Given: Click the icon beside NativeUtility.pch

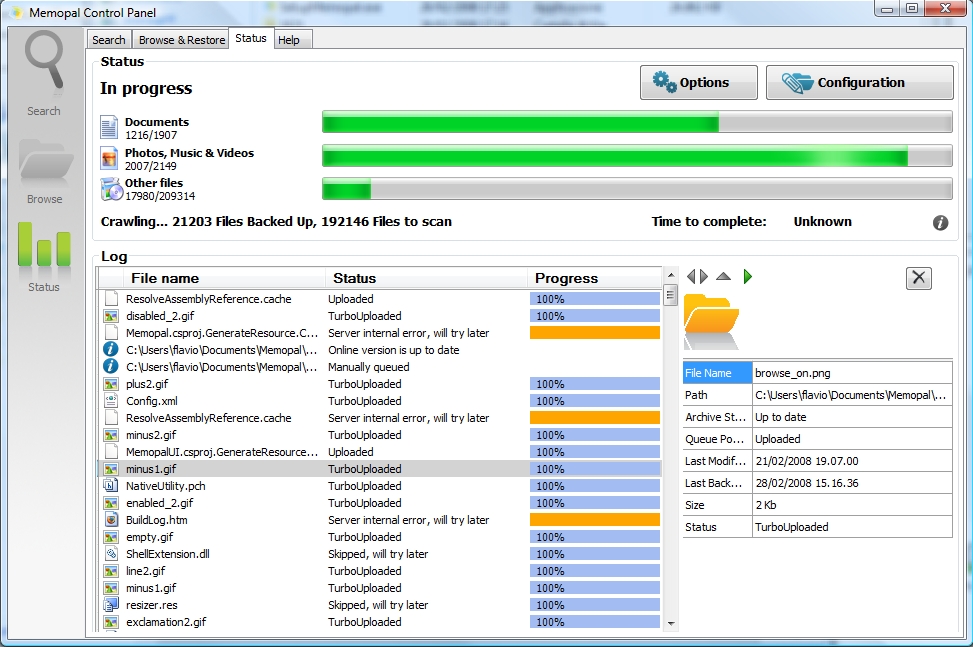Looking at the screenshot, I should (x=111, y=486).
